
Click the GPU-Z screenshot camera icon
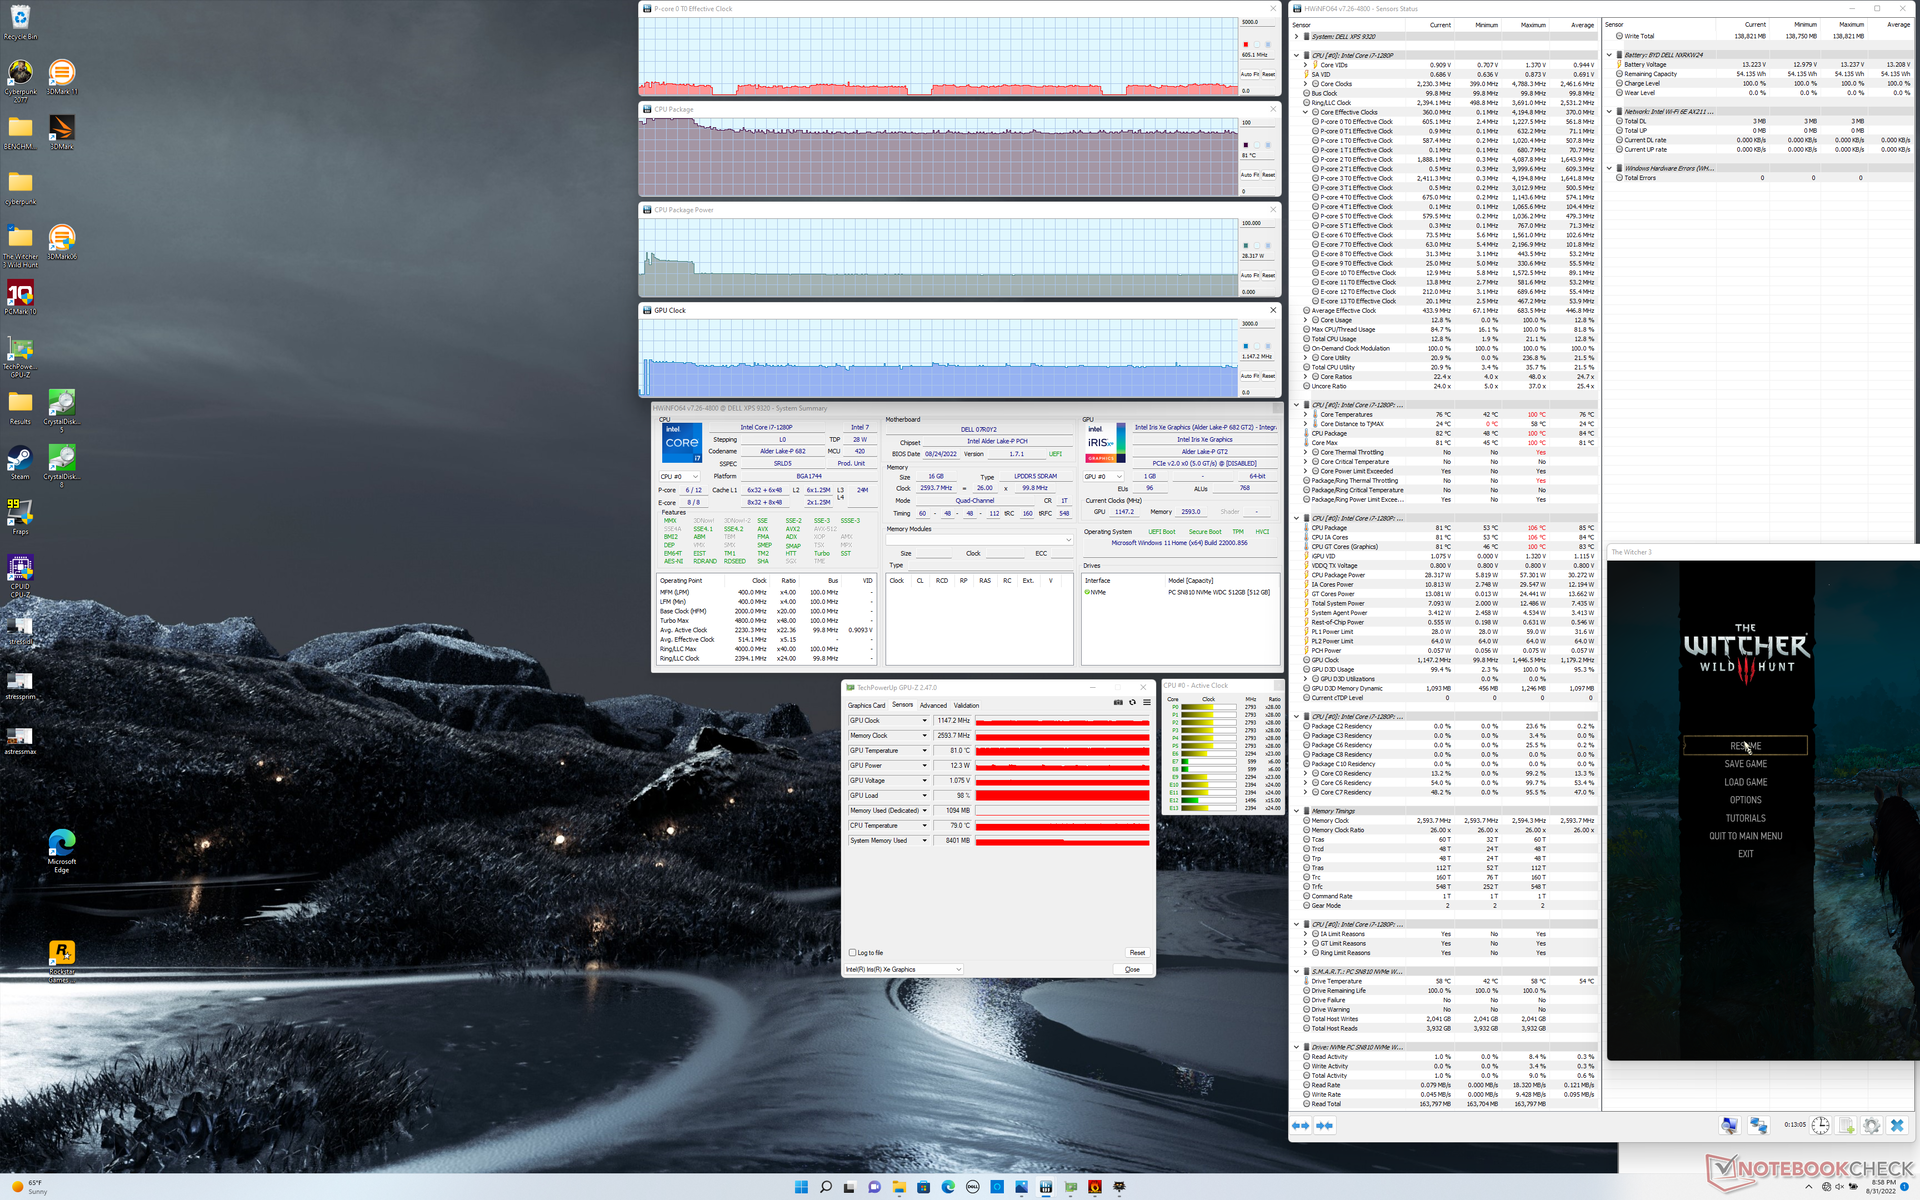tap(1118, 702)
